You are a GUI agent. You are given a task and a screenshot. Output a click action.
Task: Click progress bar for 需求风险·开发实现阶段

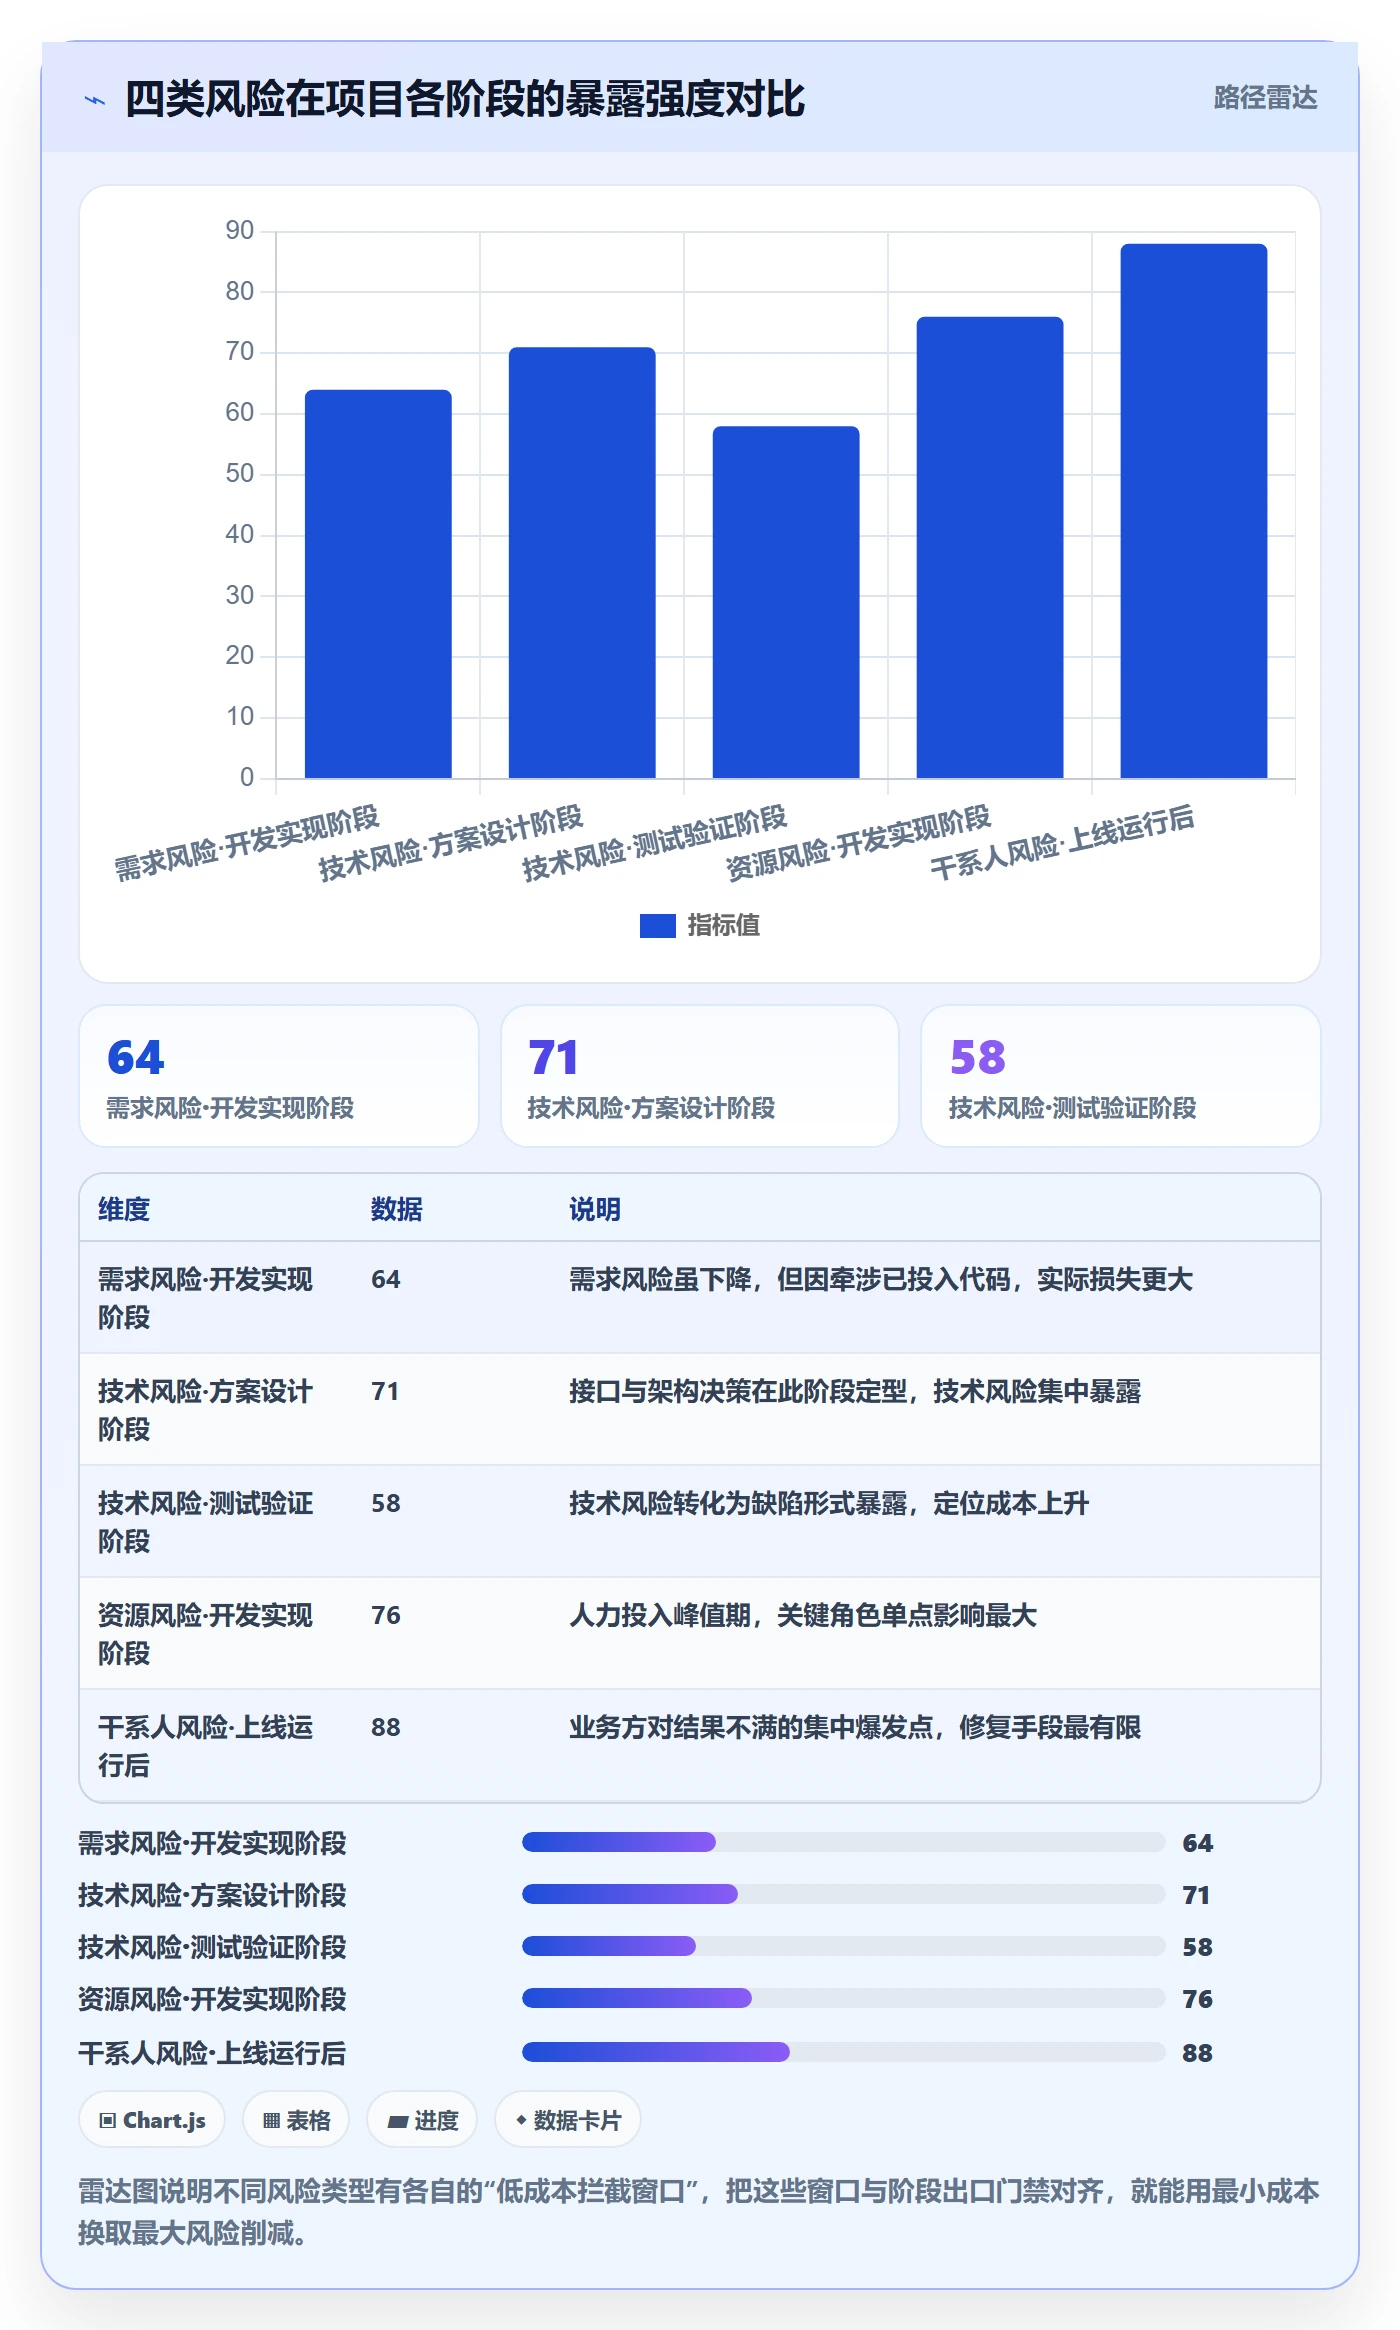click(x=844, y=1842)
